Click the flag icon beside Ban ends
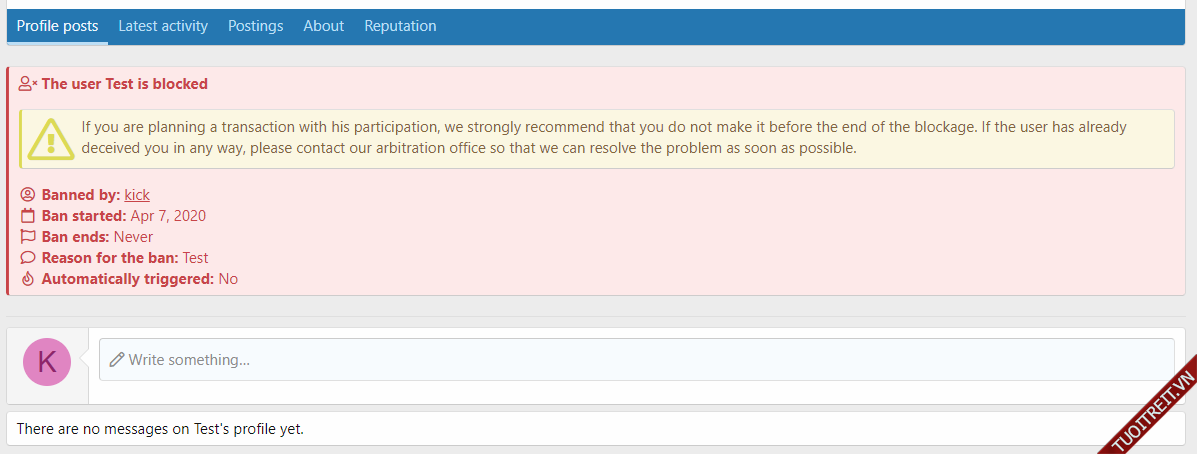Screen dimensions: 1197x454 pyautogui.click(x=28, y=237)
